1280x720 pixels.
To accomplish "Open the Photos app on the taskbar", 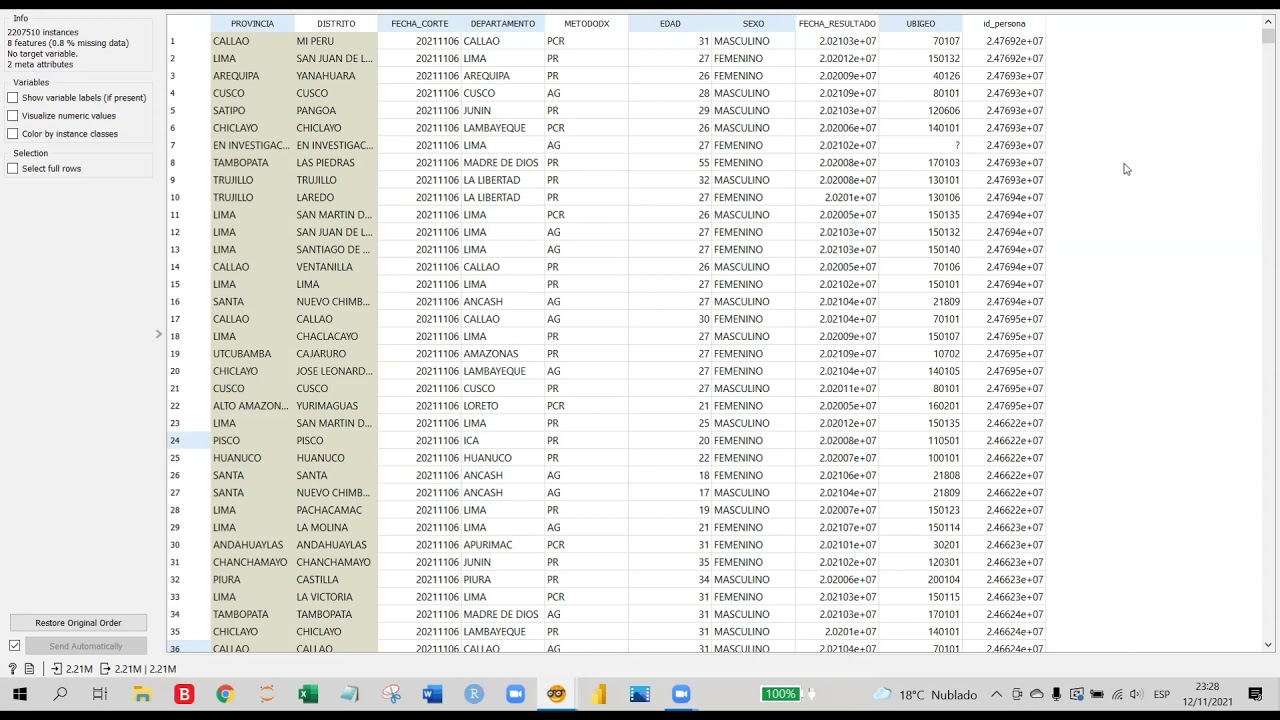I will (x=640, y=694).
